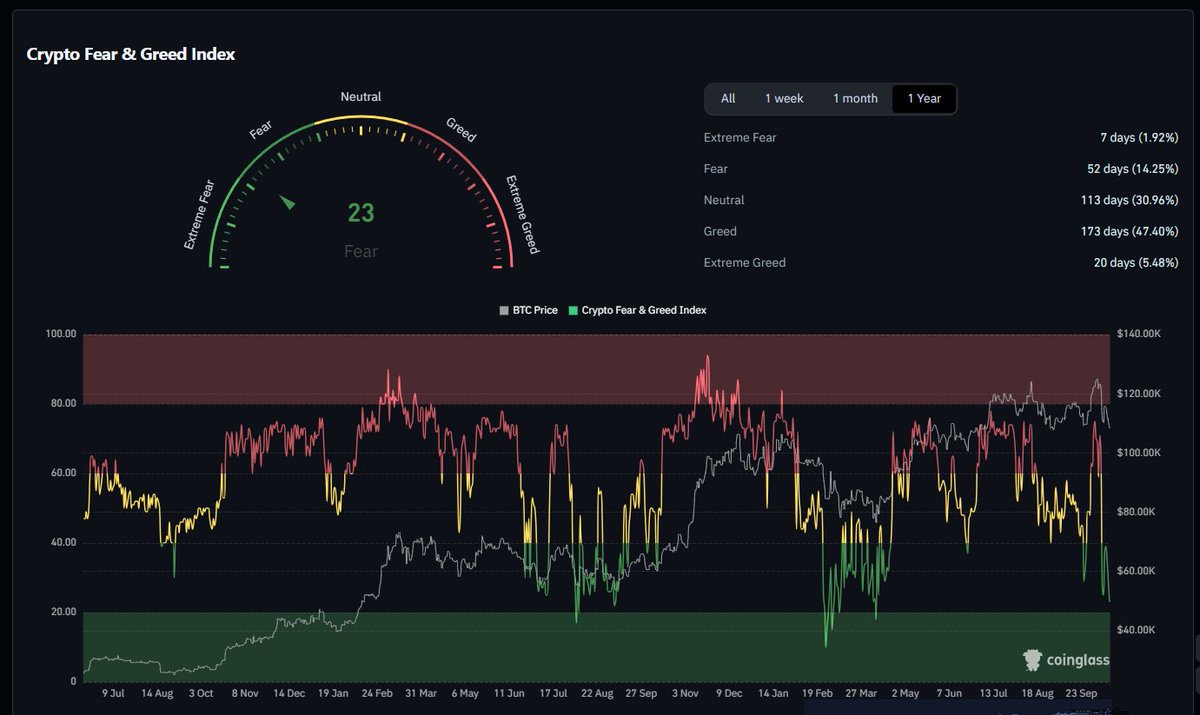Click the green "23" gauge reading
The height and width of the screenshot is (715, 1200).
(x=360, y=212)
